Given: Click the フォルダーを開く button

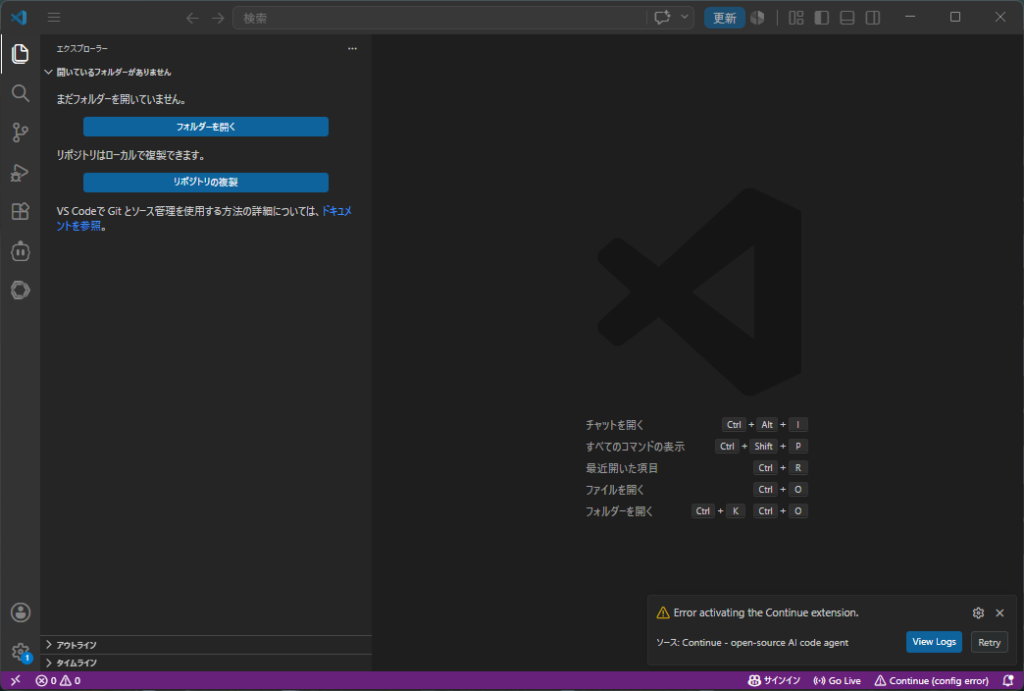Looking at the screenshot, I should tap(206, 127).
